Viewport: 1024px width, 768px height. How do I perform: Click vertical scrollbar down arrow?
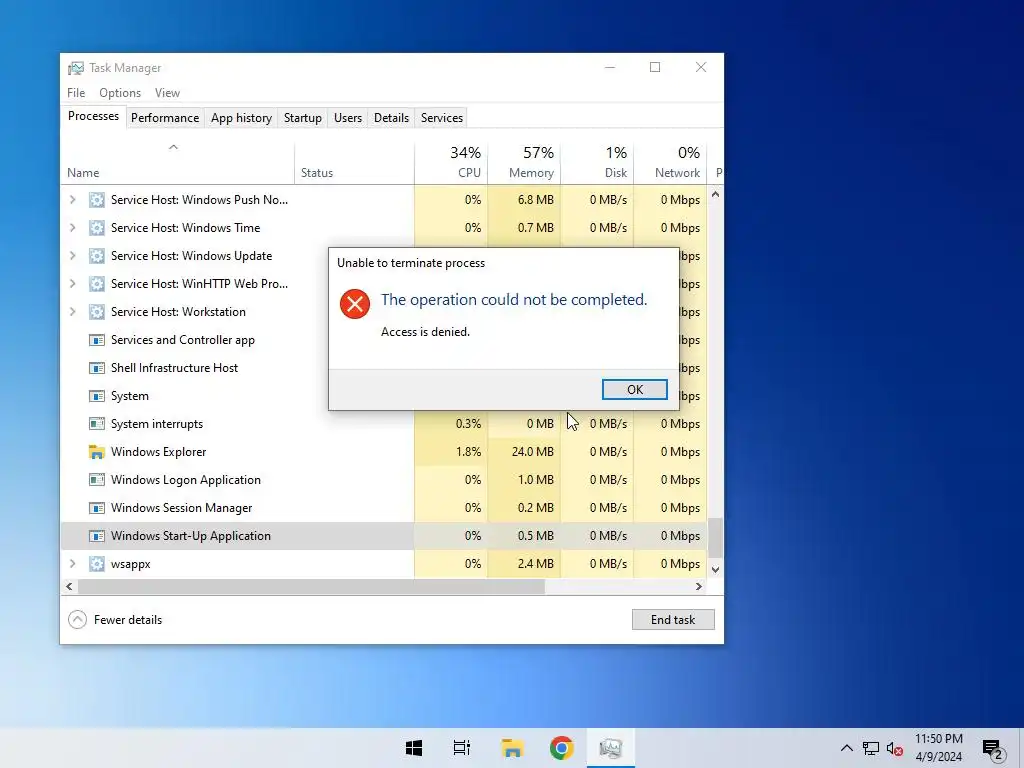tap(715, 569)
